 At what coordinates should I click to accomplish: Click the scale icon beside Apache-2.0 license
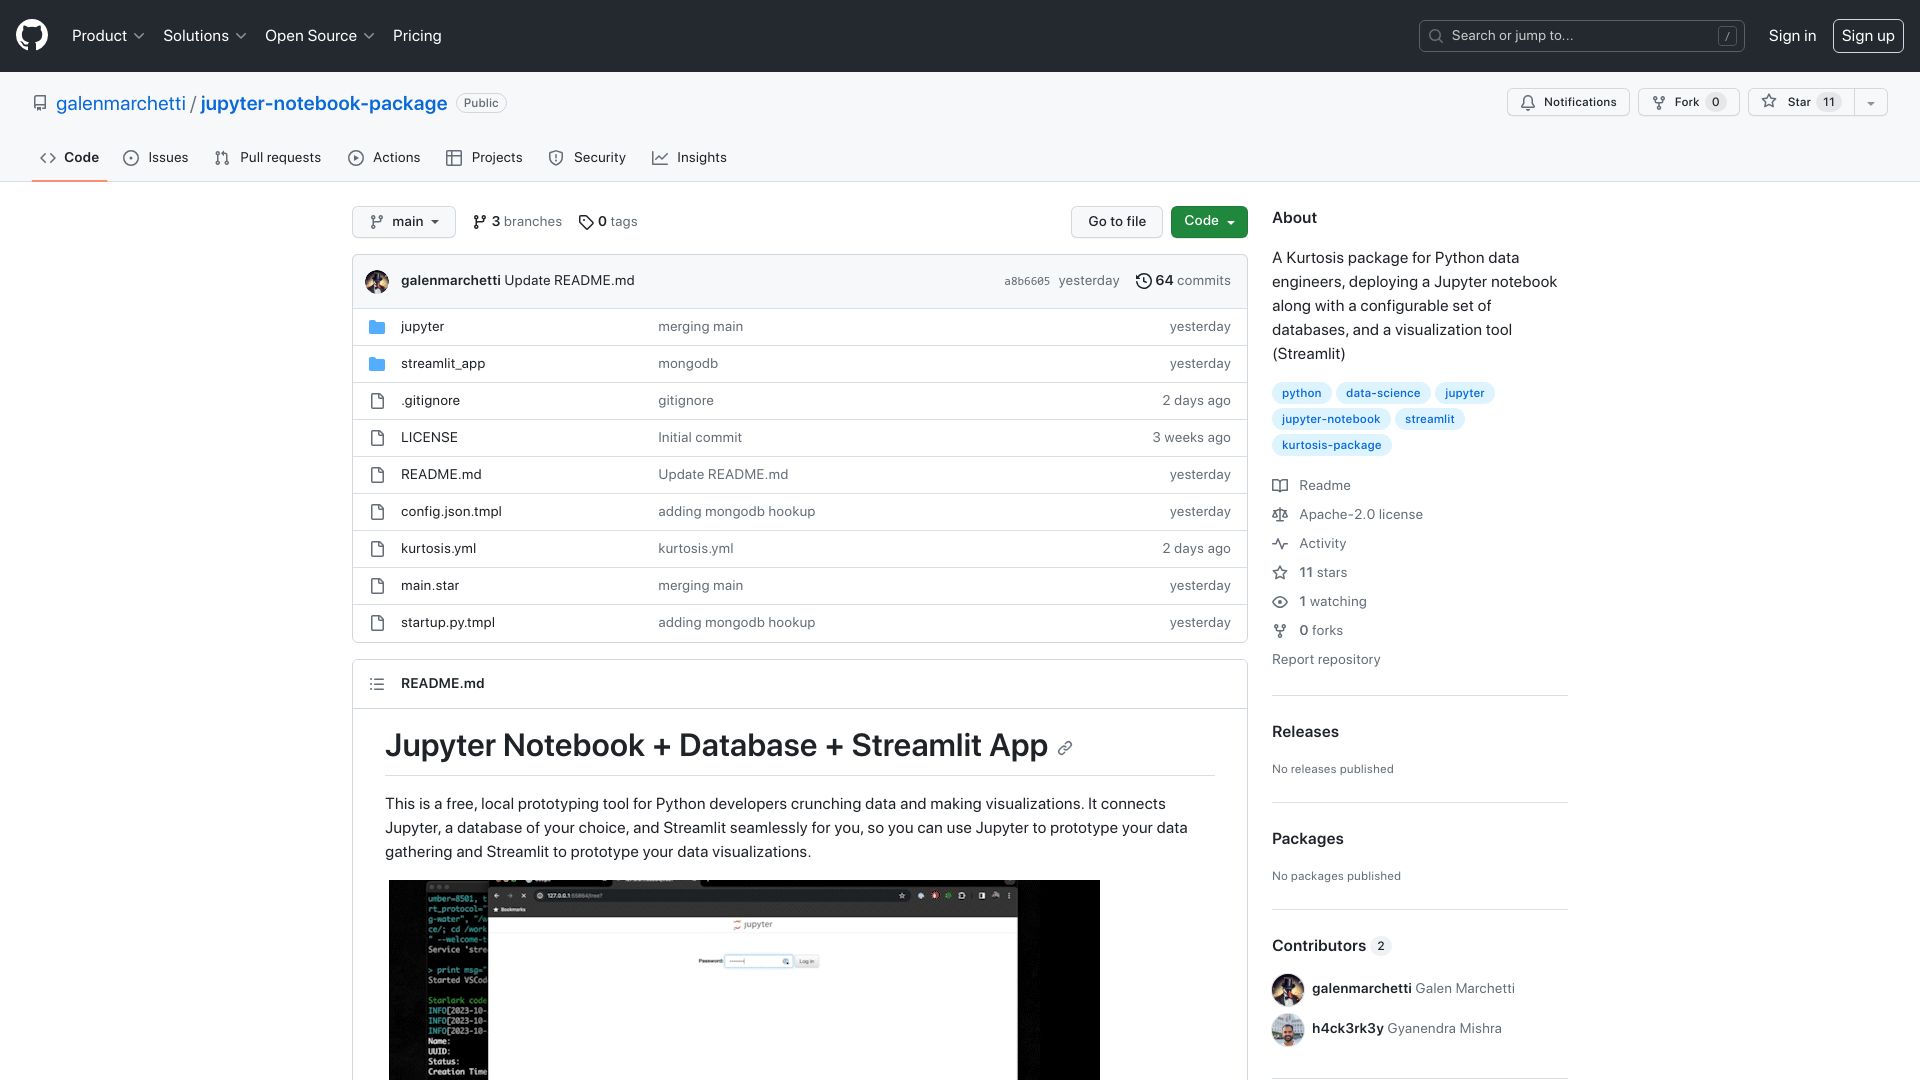point(1280,515)
